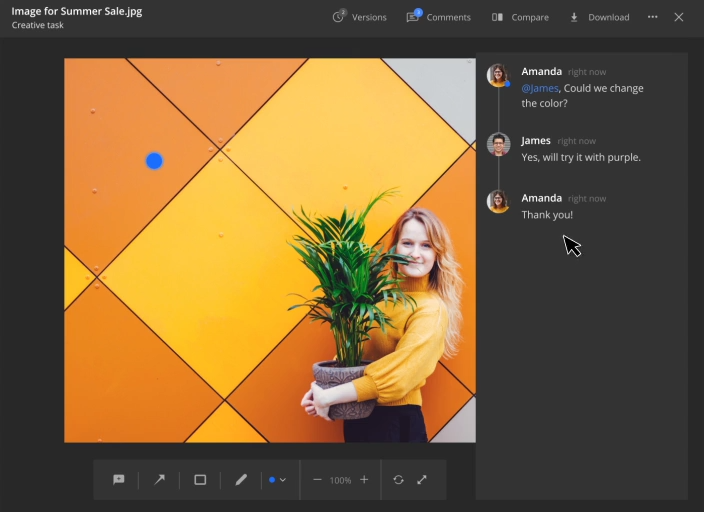Viewport: 704px width, 512px height.
Task: Open the more options ellipsis menu
Action: point(653,17)
